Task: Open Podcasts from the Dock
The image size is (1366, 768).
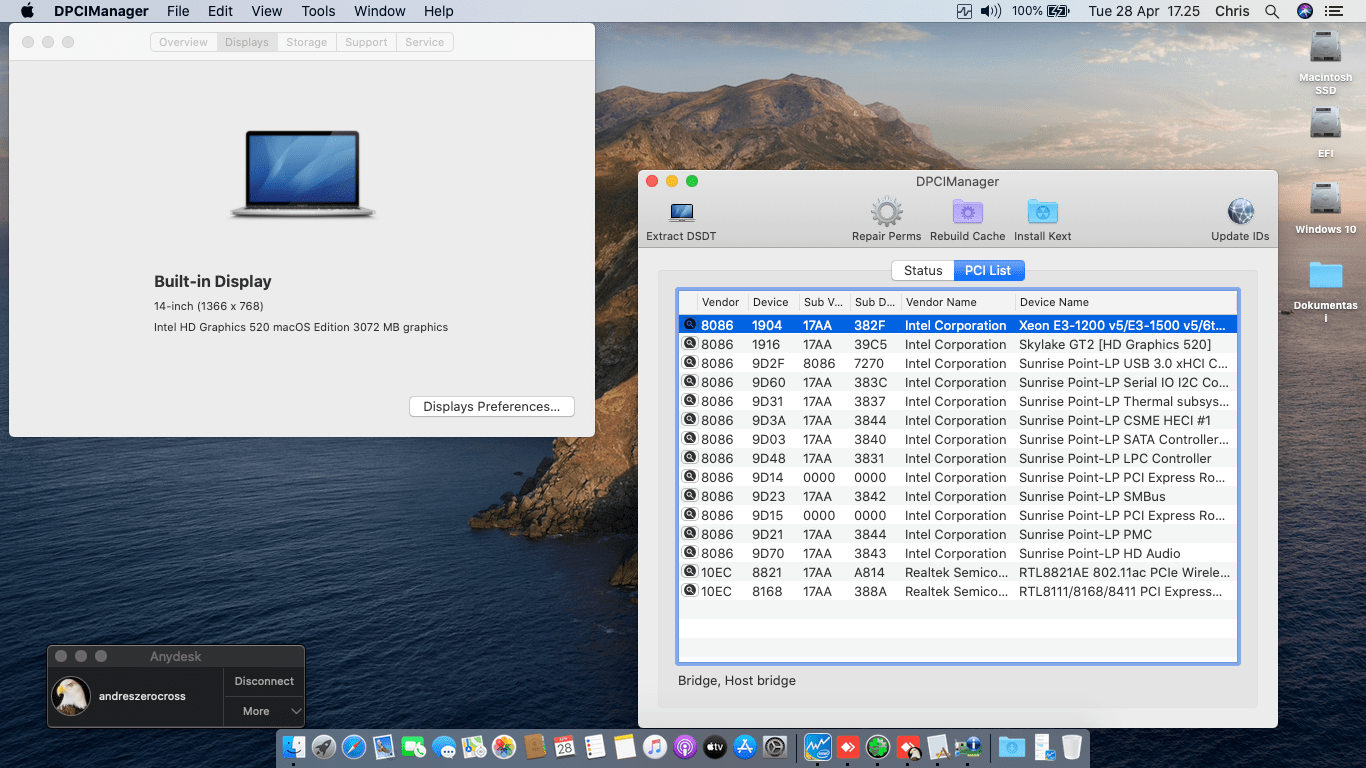Action: pos(685,747)
